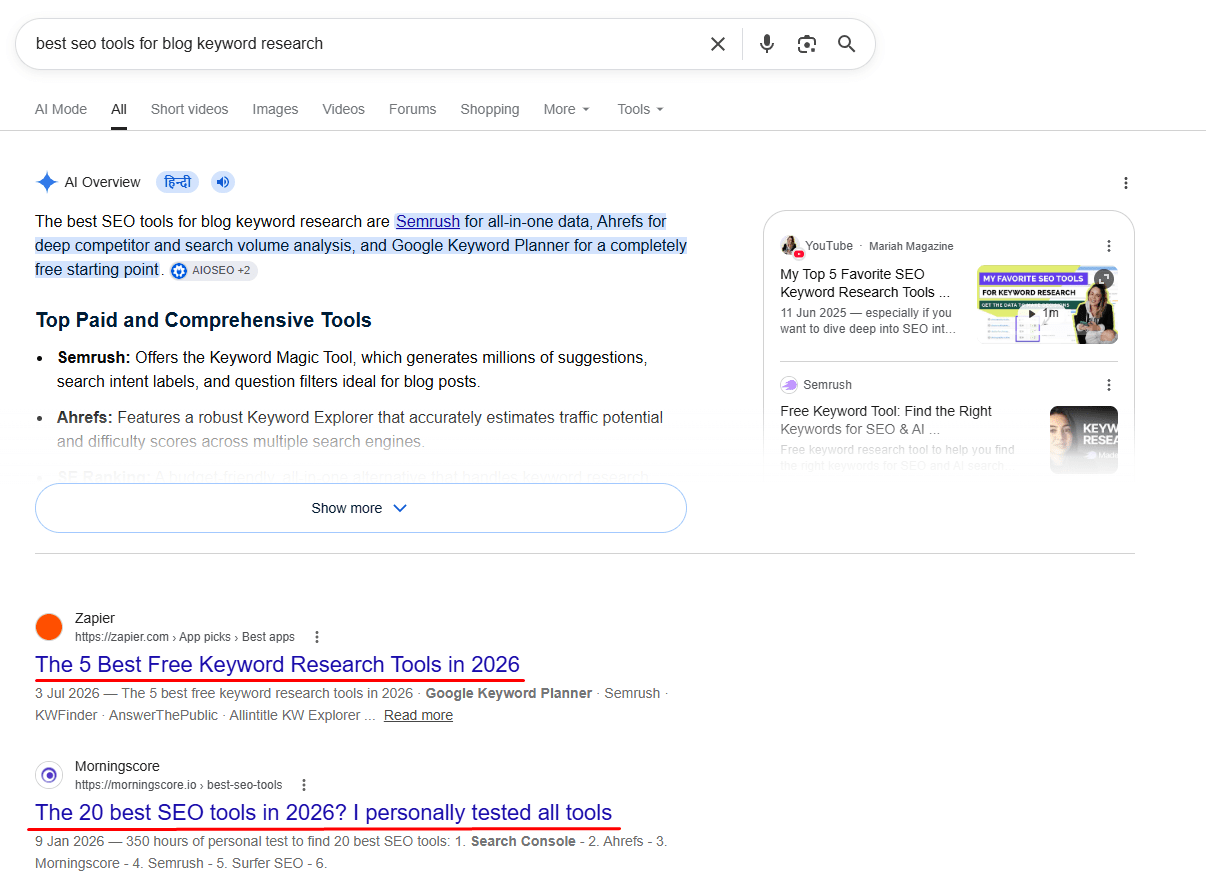This screenshot has height=885, width=1206.
Task: Clear the search query with the X icon
Action: (x=718, y=44)
